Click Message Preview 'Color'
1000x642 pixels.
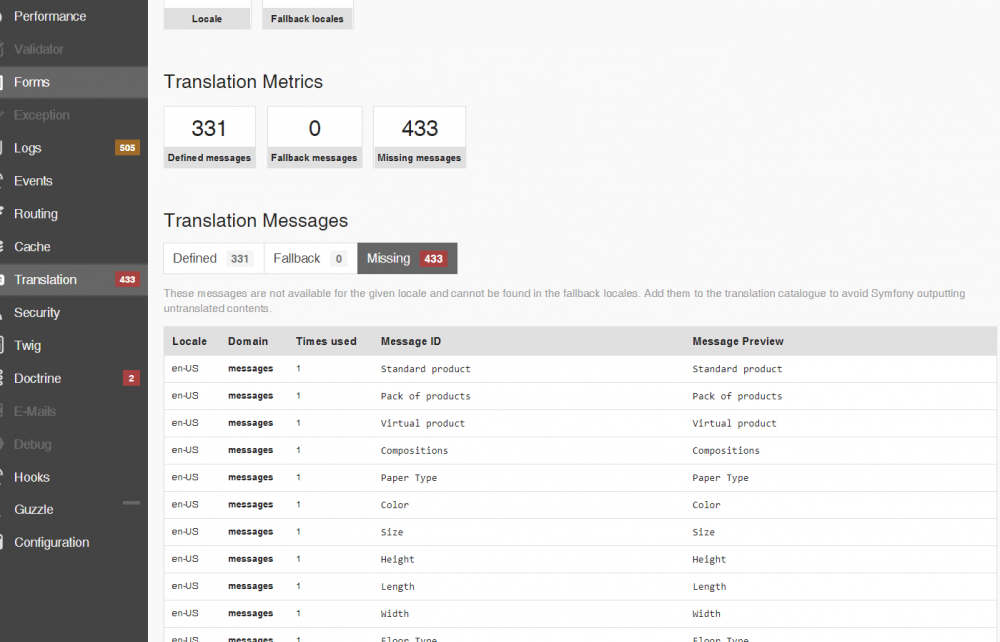pos(706,505)
